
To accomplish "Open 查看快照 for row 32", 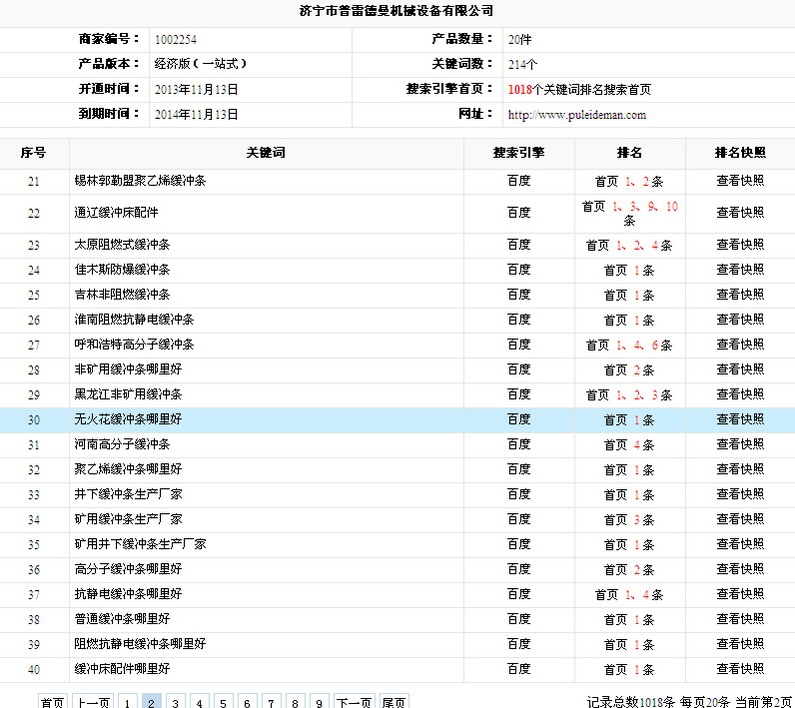I will [x=740, y=469].
